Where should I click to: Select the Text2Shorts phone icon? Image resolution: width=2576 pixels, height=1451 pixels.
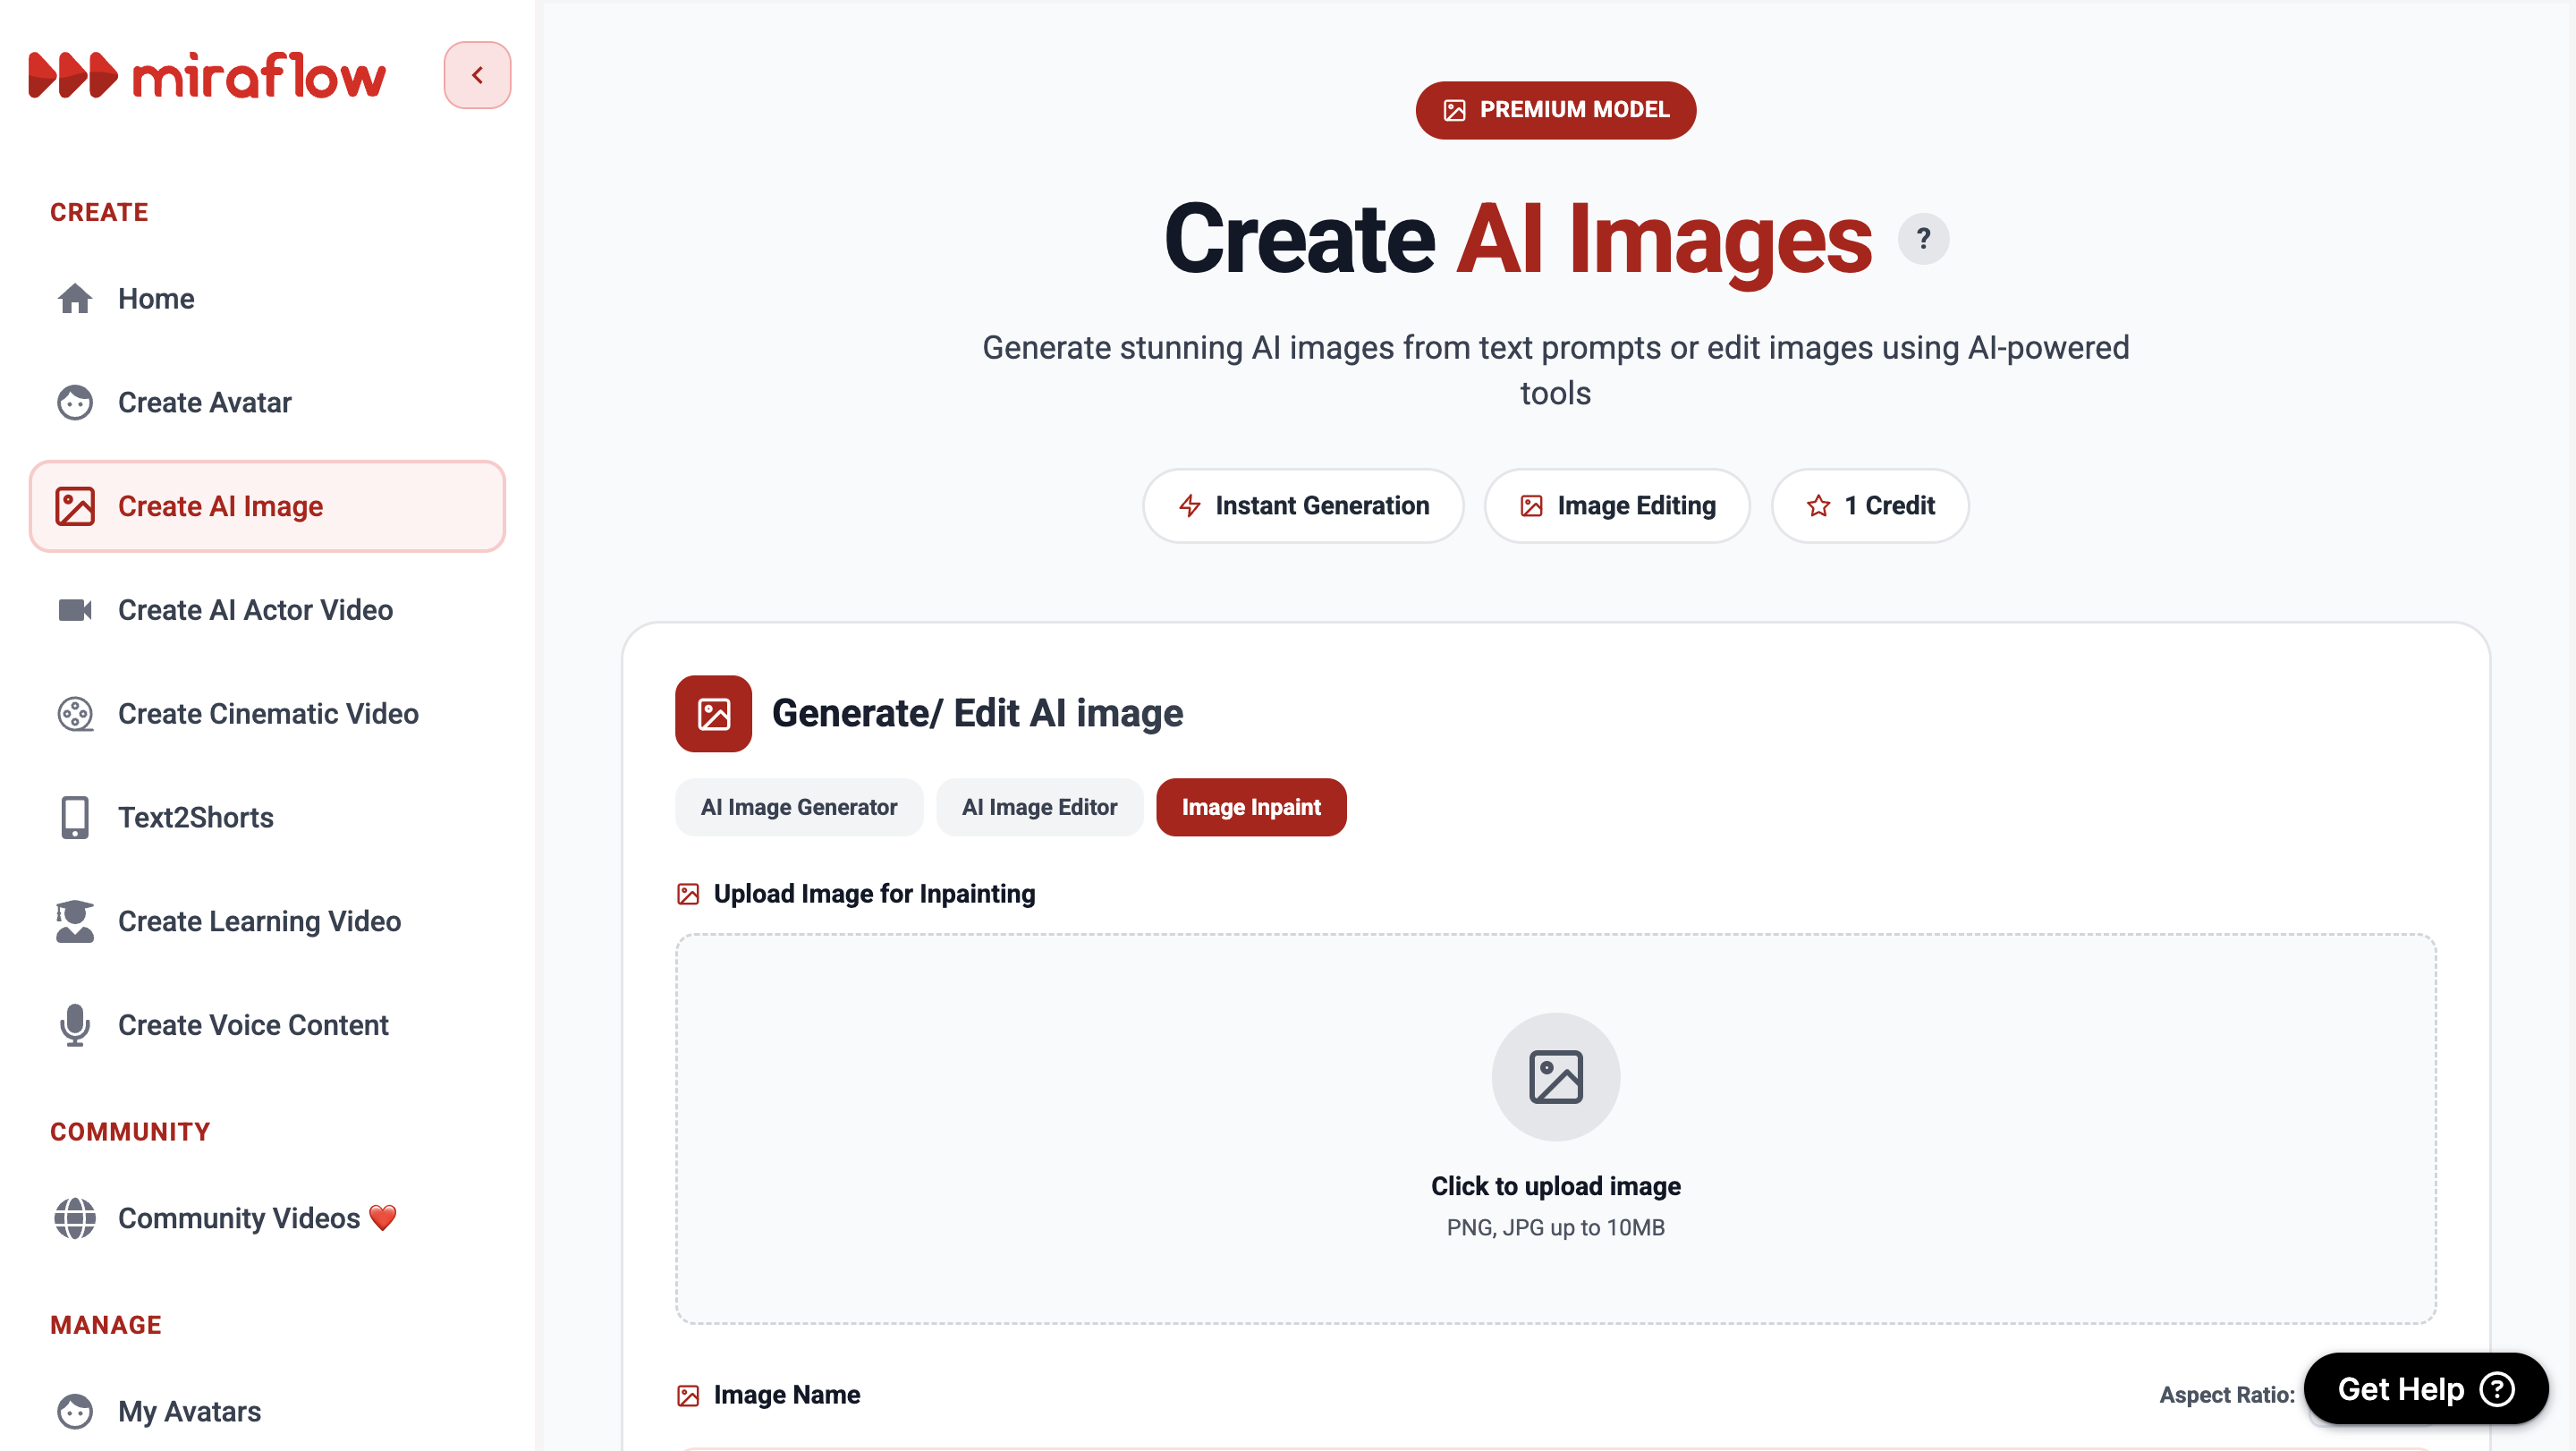pyautogui.click(x=75, y=817)
